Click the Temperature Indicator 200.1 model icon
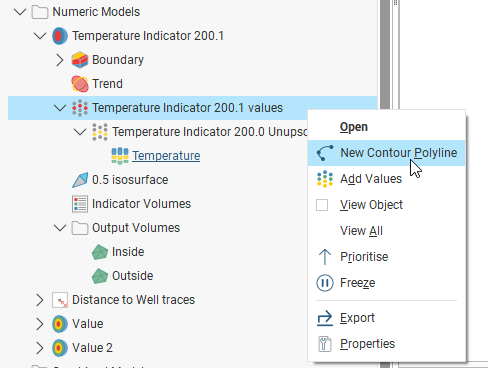Screen dimensions: 488x368 (x=60, y=36)
